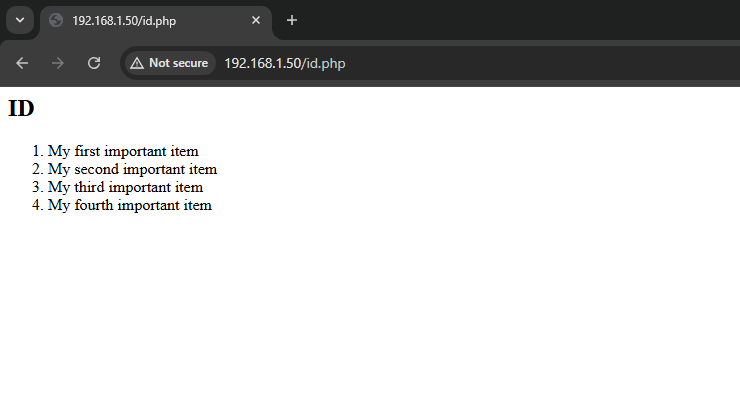
Task: Click the empty space in the address bar
Action: [x=543, y=63]
